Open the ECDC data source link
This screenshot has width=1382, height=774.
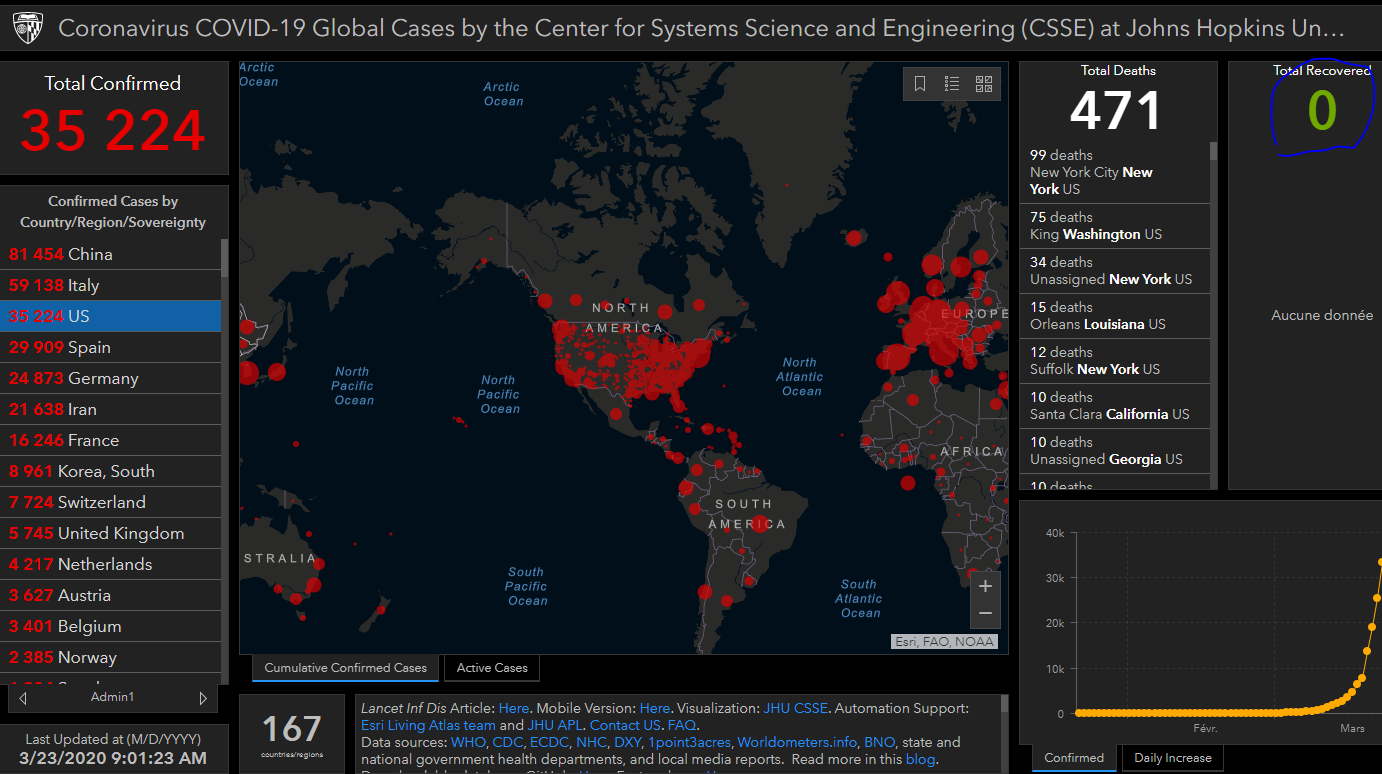pyautogui.click(x=550, y=742)
